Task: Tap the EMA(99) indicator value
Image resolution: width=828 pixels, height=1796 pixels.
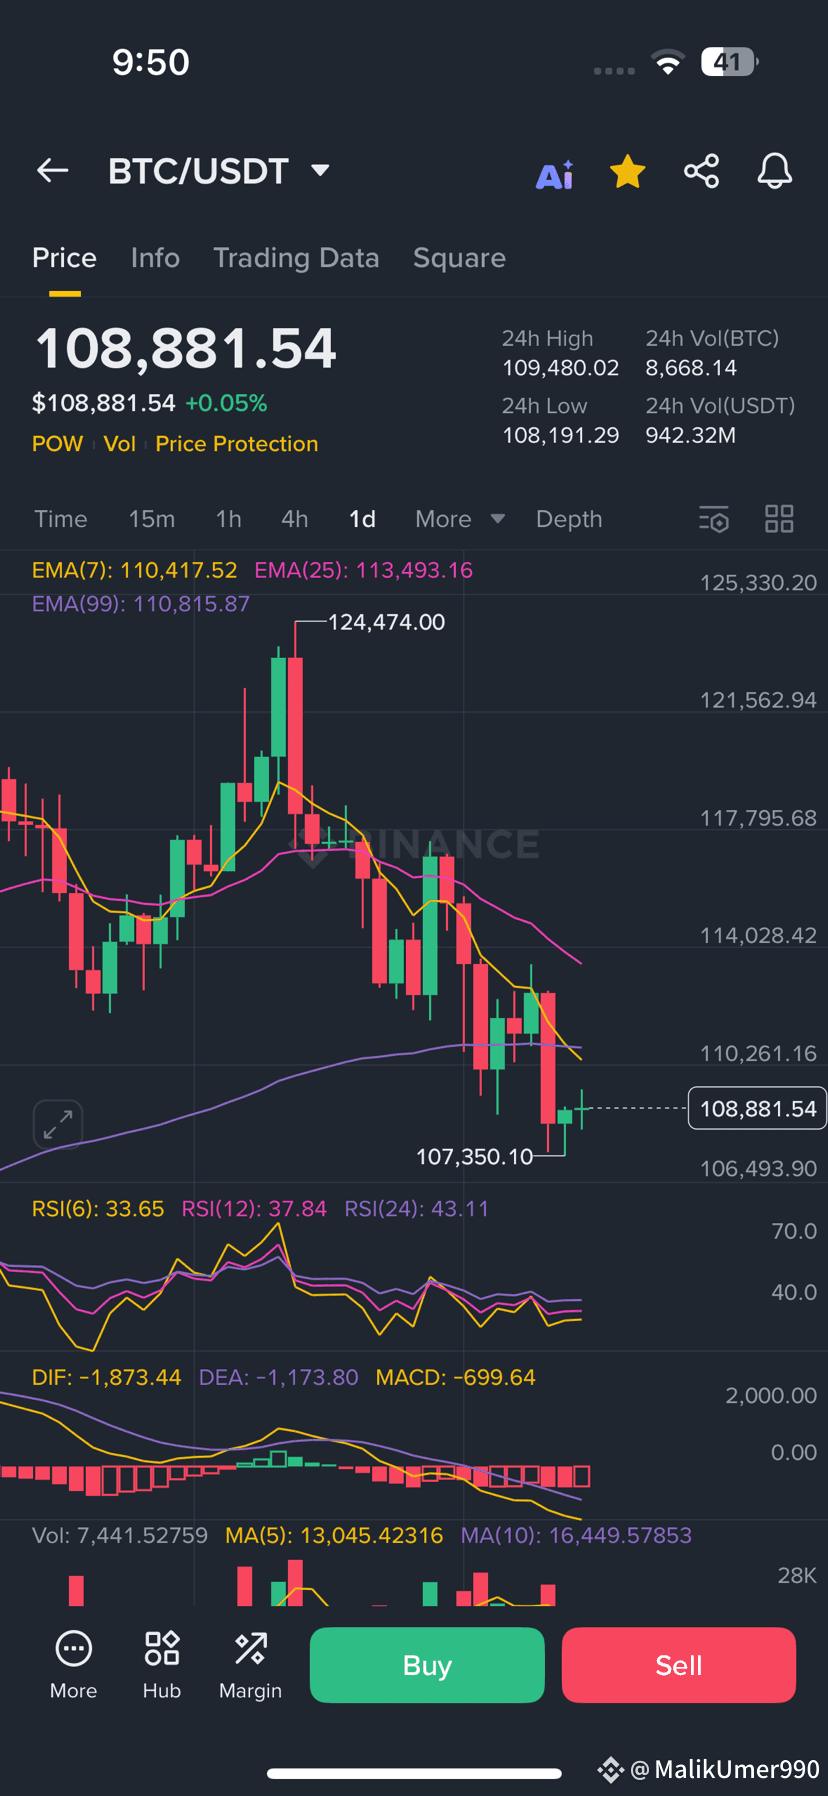Action: 141,604
